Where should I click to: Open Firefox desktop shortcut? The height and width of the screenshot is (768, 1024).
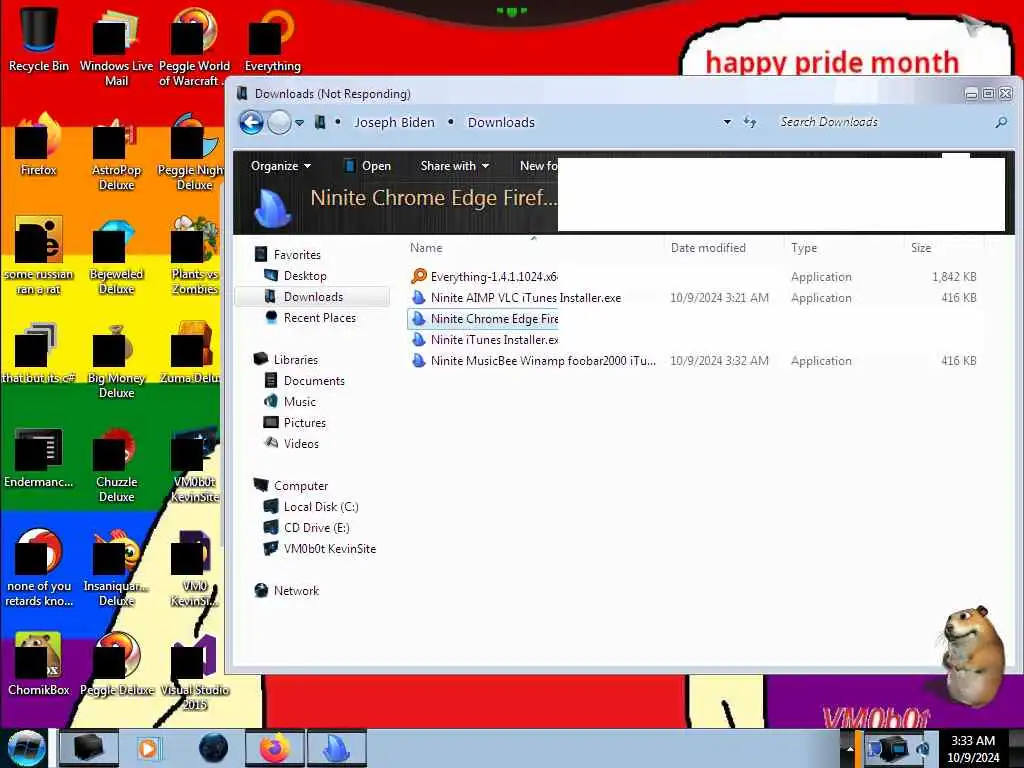point(39,145)
